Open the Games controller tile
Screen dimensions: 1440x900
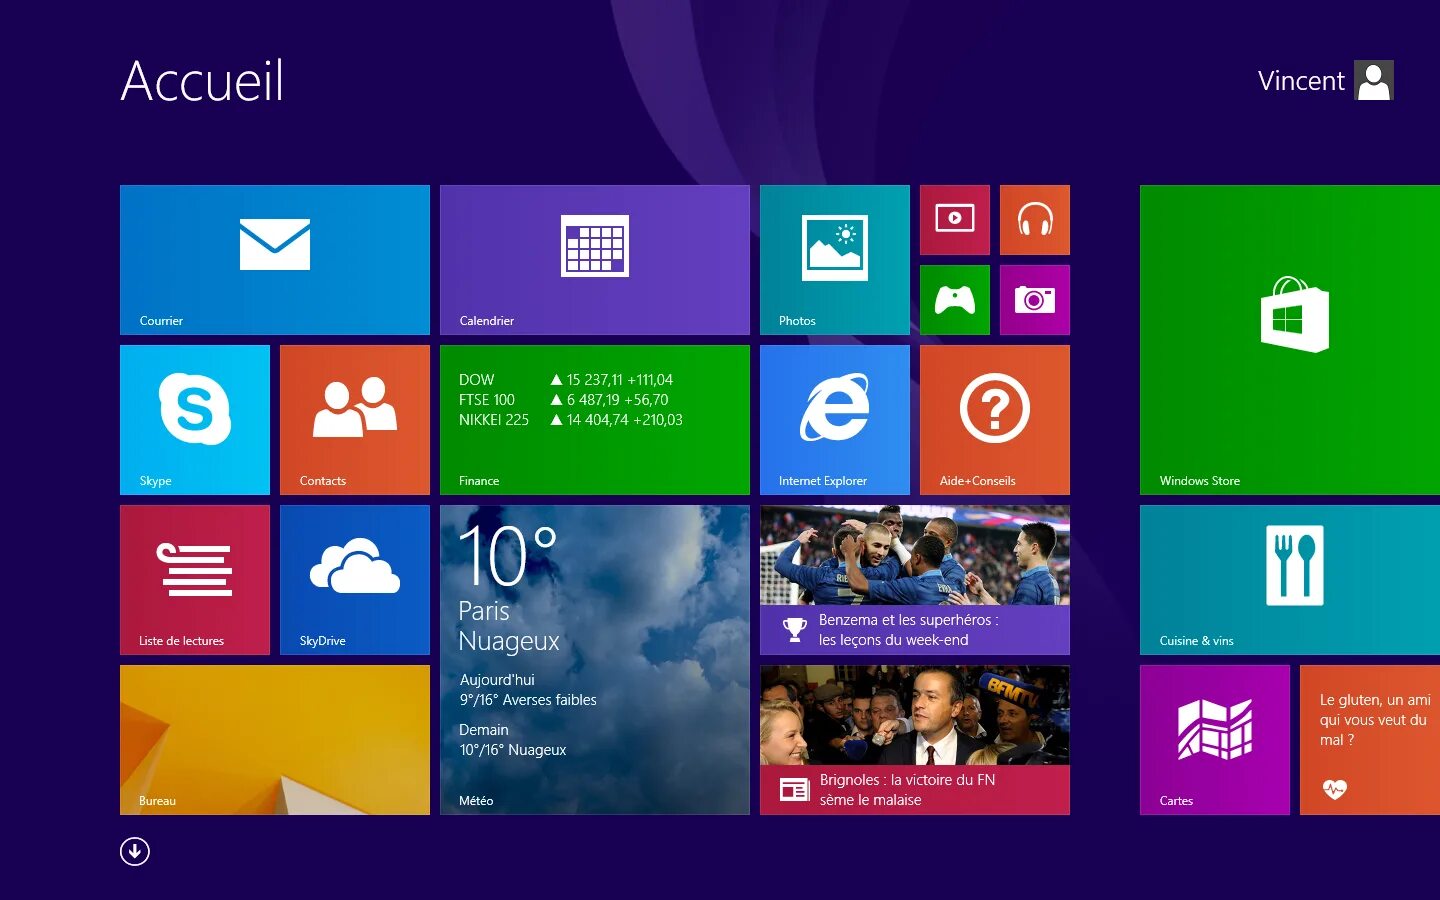(x=955, y=300)
